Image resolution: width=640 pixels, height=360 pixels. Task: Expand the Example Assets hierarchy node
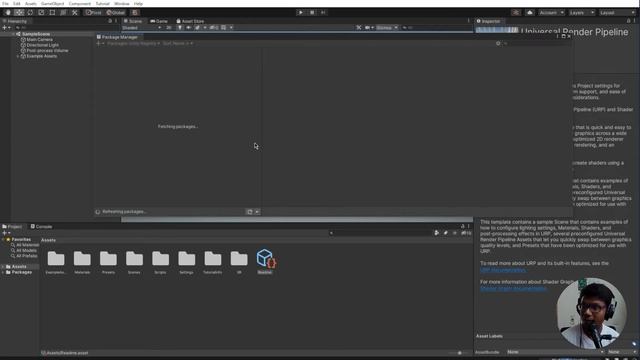[18, 56]
